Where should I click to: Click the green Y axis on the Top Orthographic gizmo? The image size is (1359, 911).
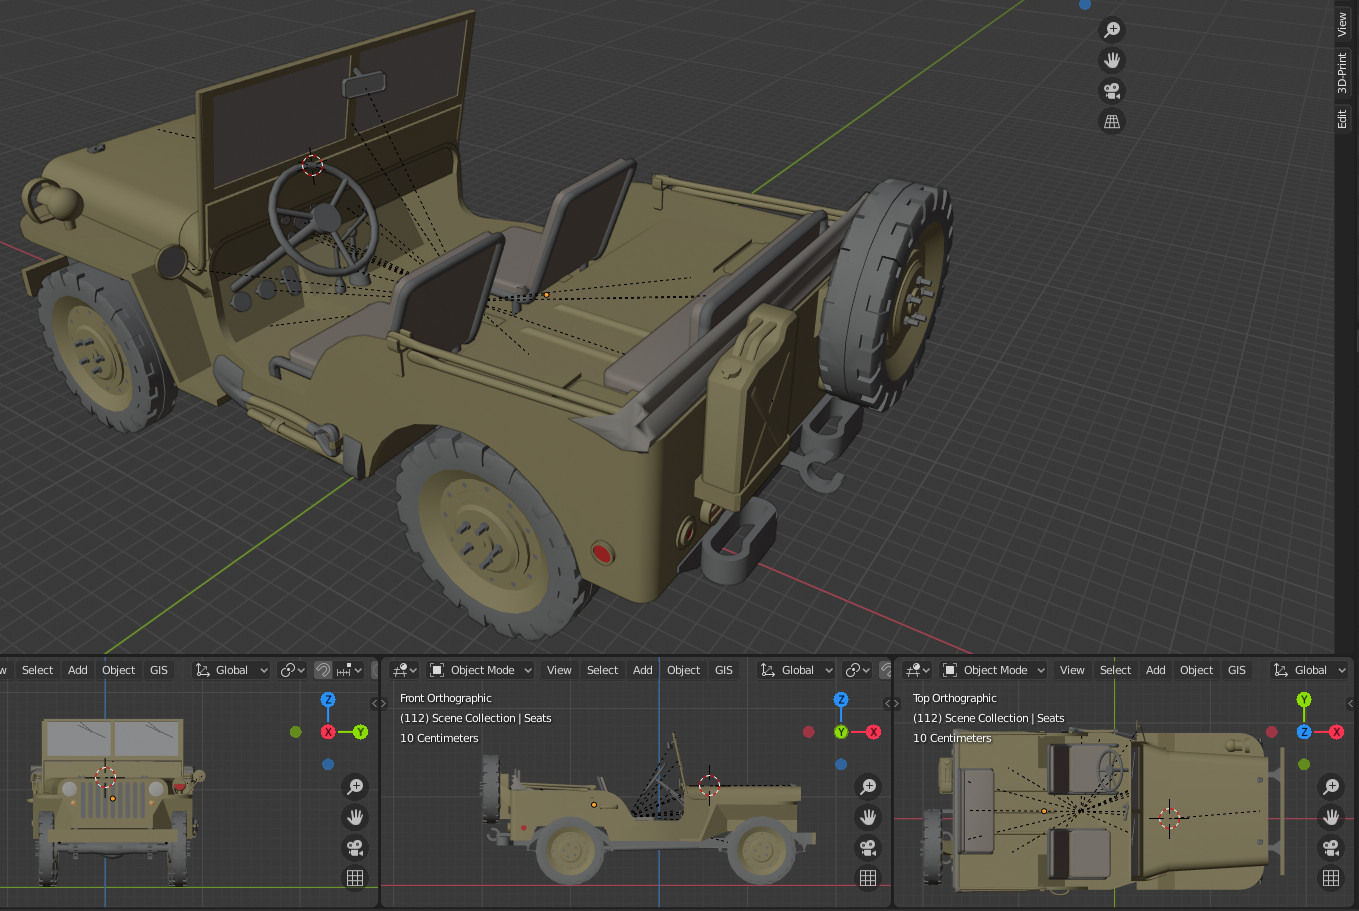[x=1304, y=699]
